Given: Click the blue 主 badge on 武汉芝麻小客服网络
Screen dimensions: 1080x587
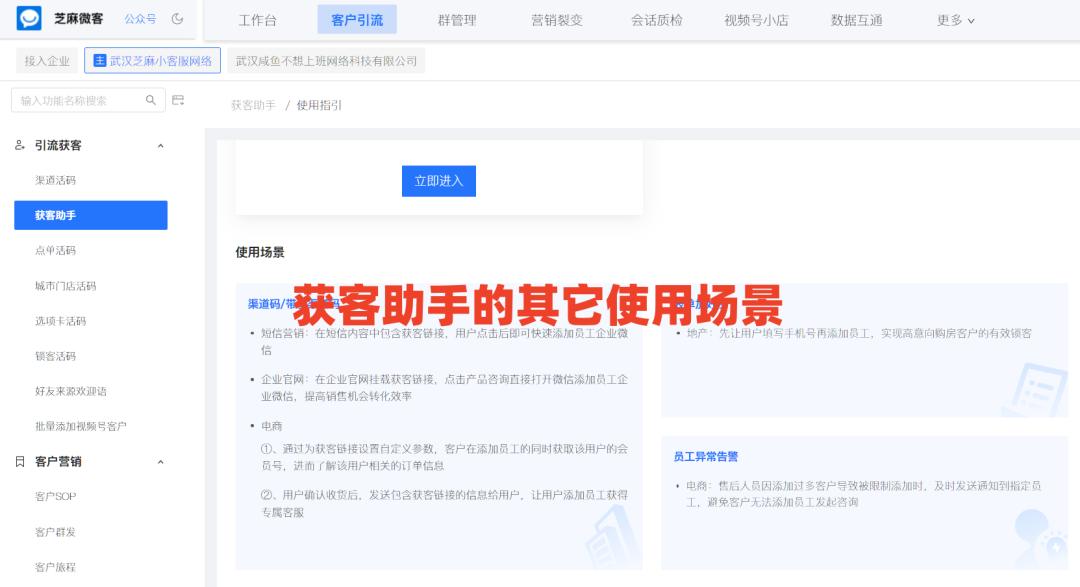Looking at the screenshot, I should click(100, 61).
